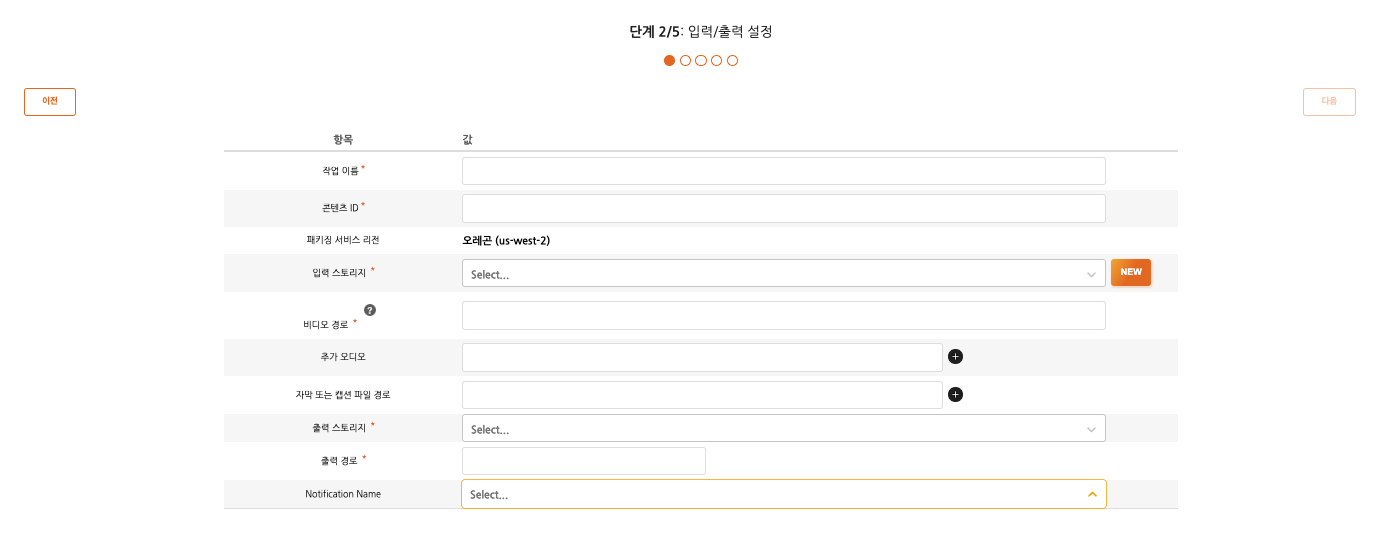1394x542 pixels.
Task: Select the fourth step indicator circle
Action: point(717,61)
